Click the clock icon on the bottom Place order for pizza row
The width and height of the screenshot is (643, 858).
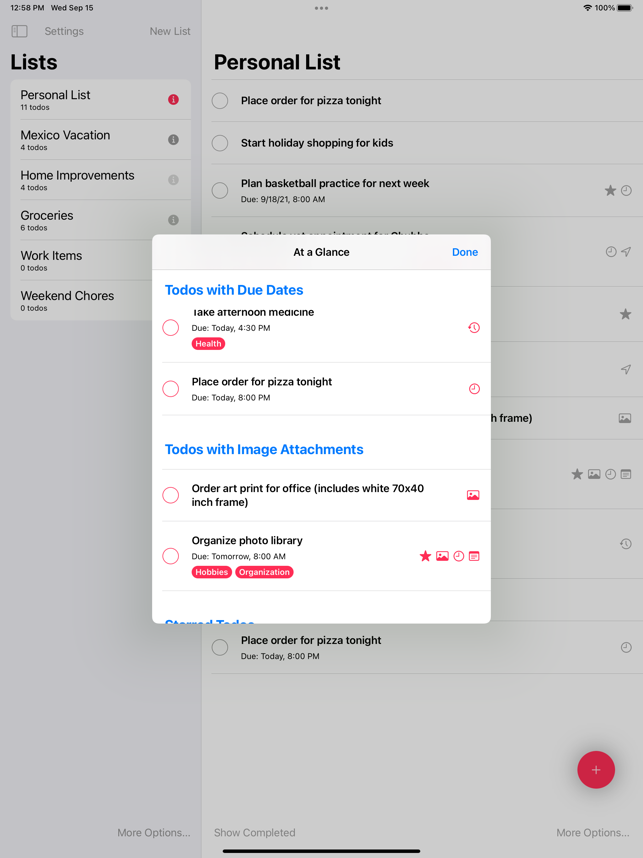coord(627,648)
